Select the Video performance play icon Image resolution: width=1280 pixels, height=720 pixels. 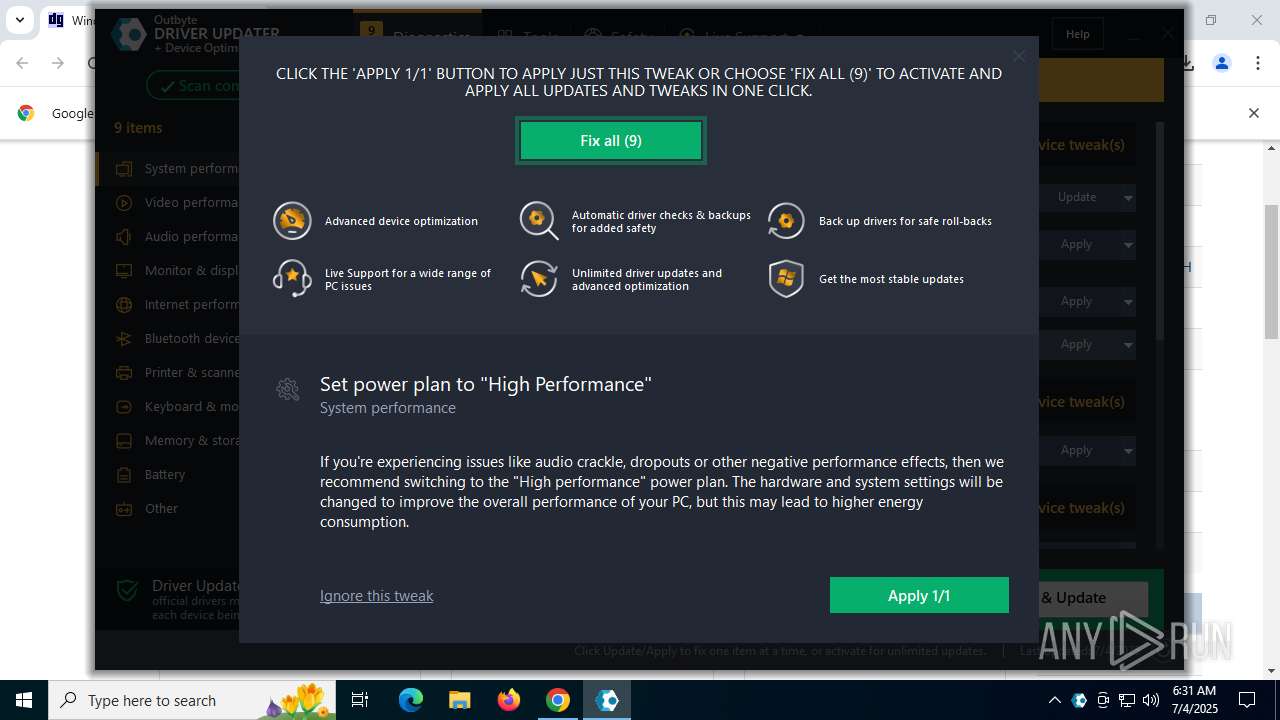[x=124, y=203]
